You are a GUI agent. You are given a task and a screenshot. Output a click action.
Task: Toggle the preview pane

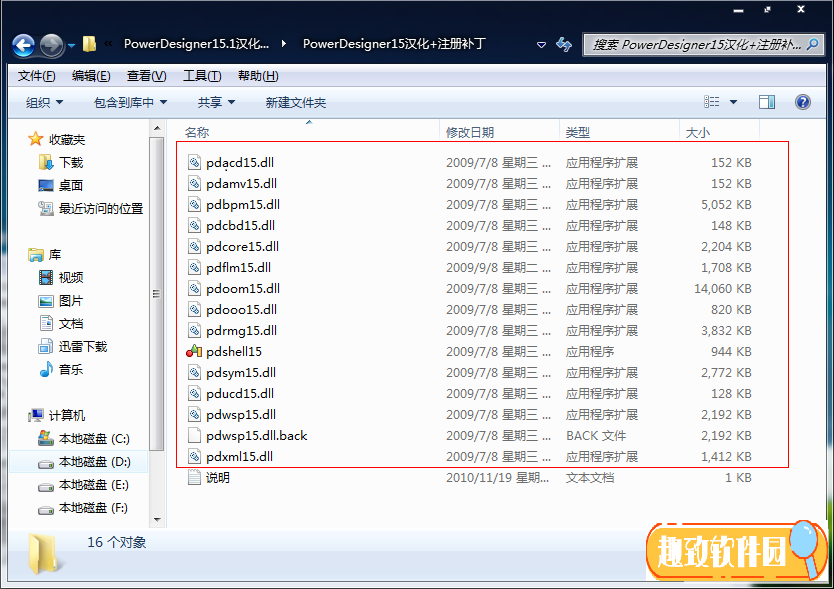click(x=768, y=101)
